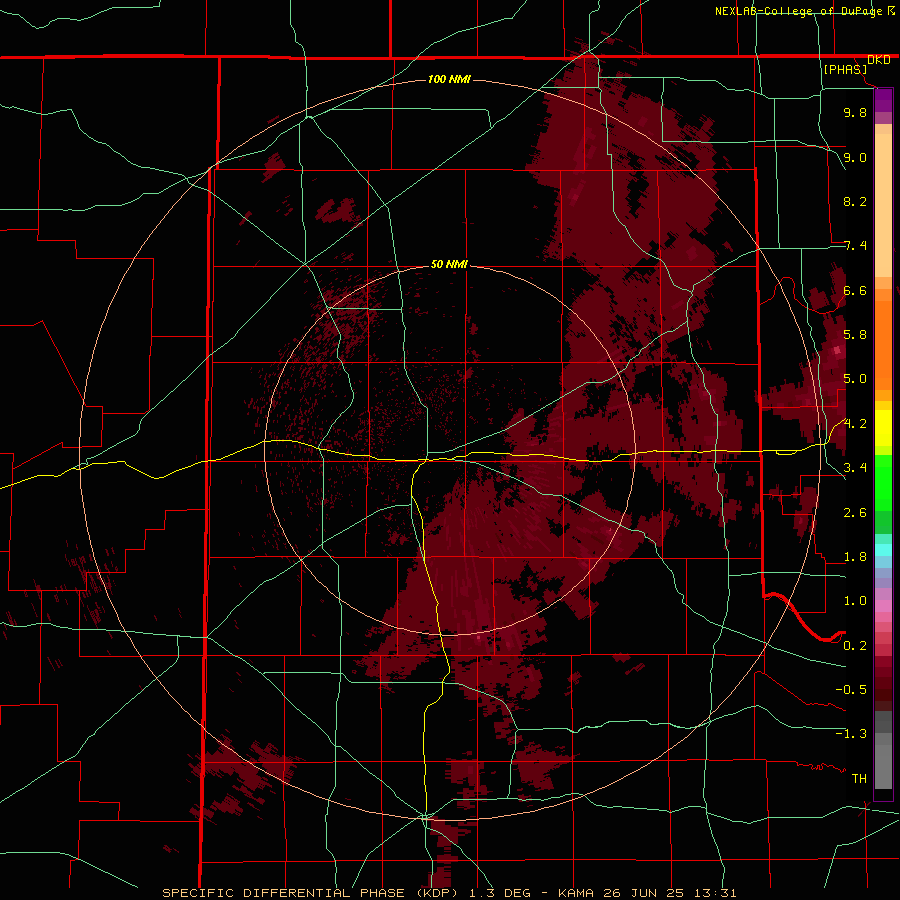Click the 5.8 legend value

855,335
